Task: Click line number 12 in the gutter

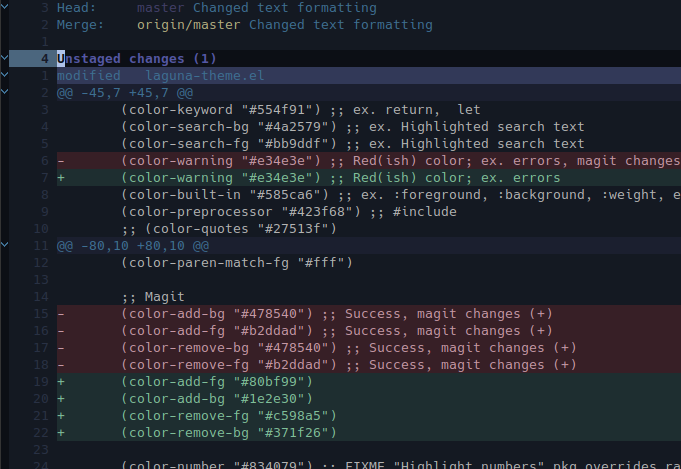Action: click(x=41, y=263)
